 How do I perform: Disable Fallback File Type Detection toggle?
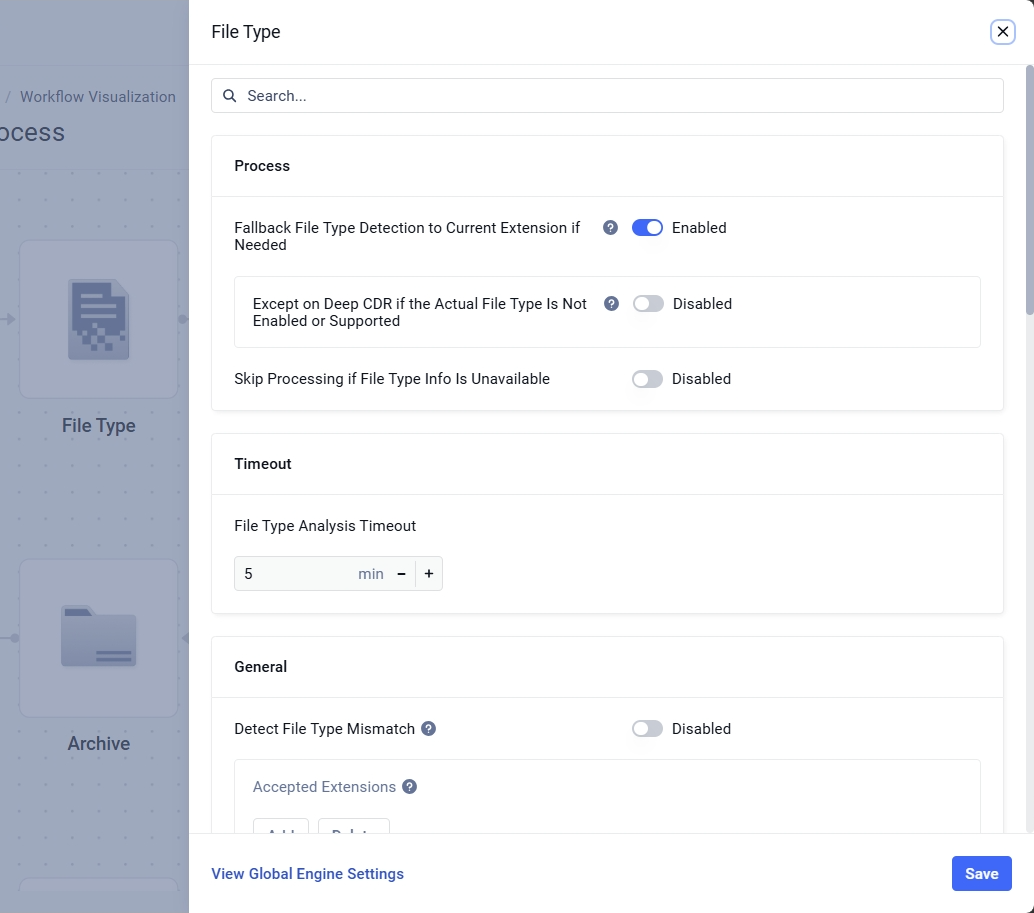coord(647,227)
